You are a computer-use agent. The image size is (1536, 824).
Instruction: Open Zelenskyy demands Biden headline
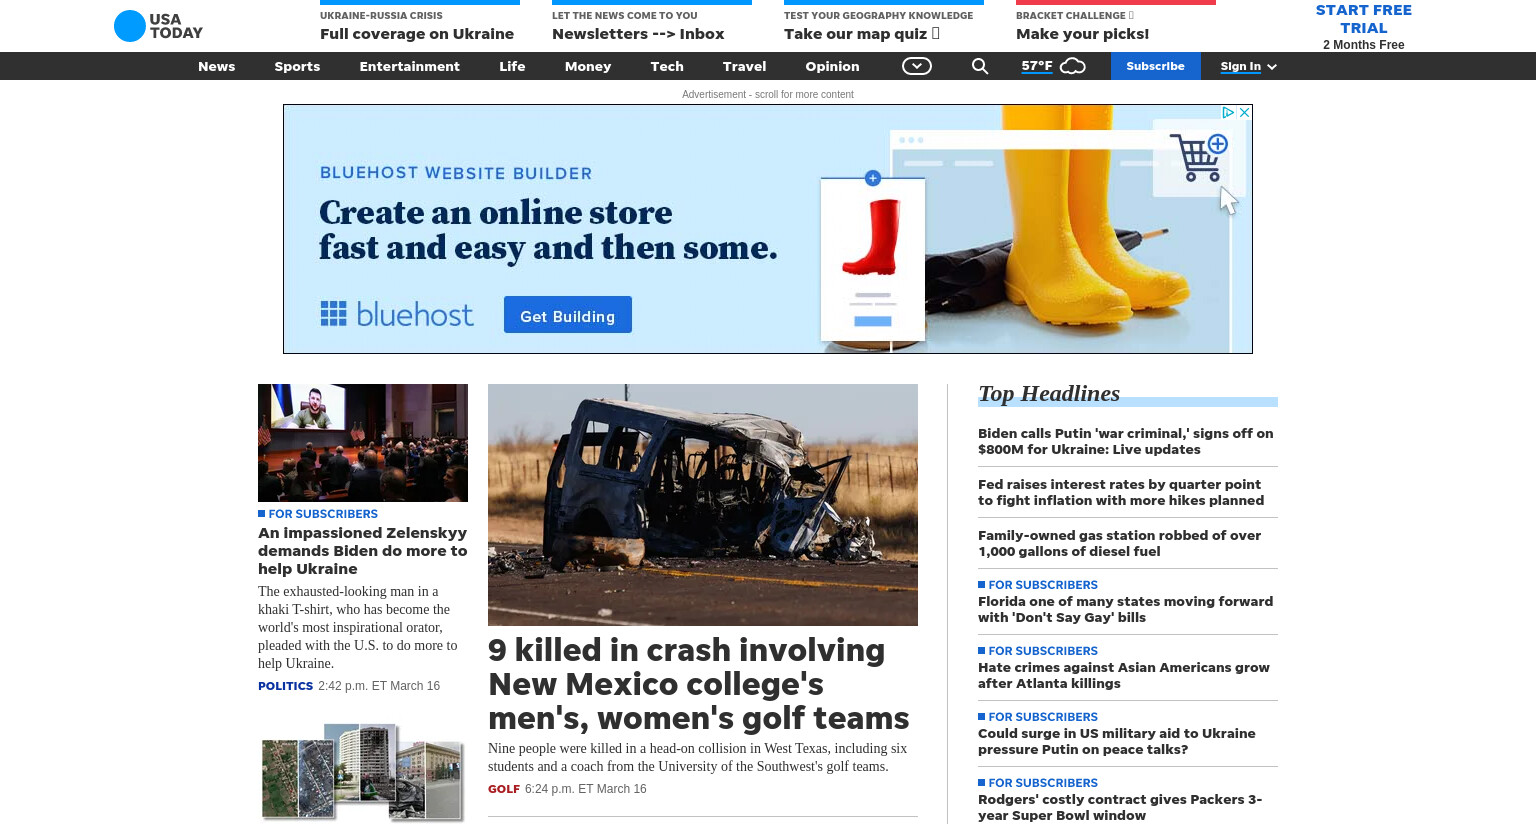(x=363, y=551)
